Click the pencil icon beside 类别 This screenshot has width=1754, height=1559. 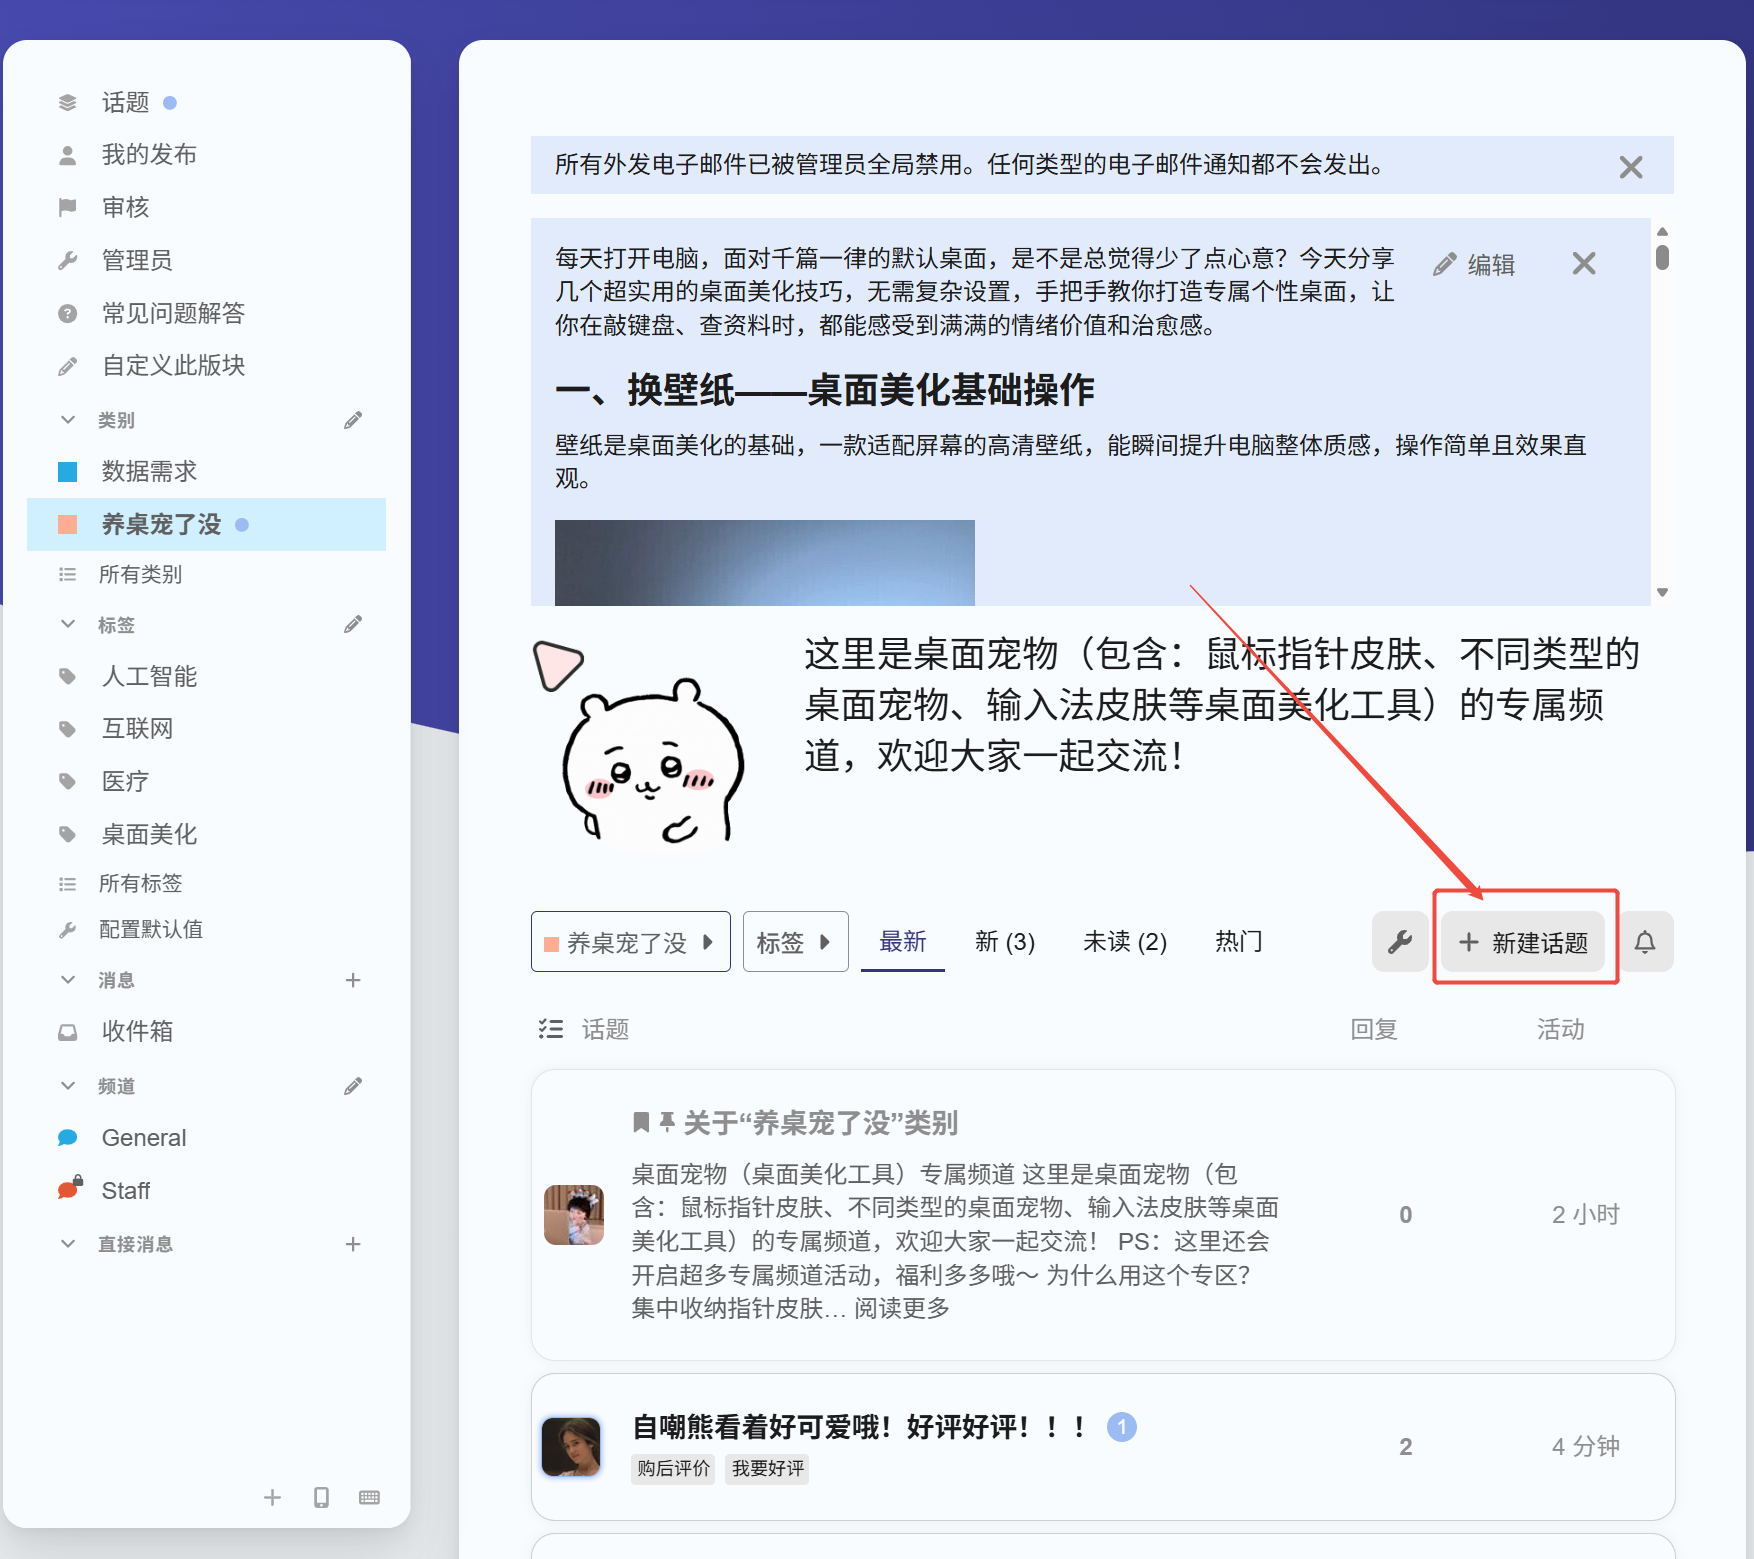point(353,420)
